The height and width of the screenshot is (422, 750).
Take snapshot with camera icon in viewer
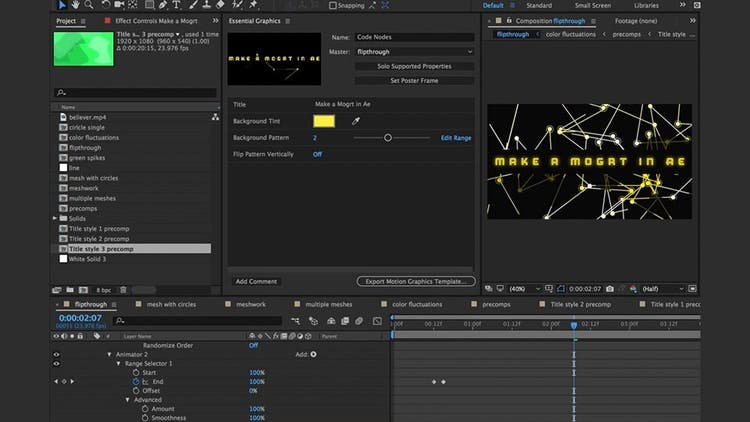pos(609,288)
